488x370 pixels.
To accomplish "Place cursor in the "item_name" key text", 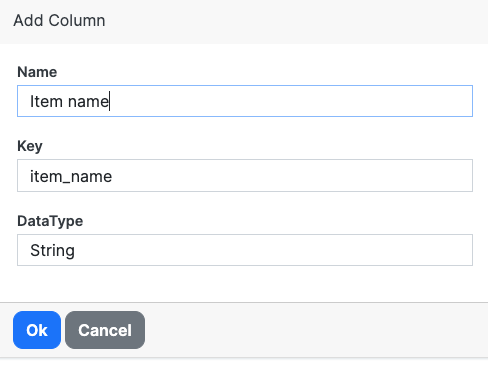I will pos(71,176).
